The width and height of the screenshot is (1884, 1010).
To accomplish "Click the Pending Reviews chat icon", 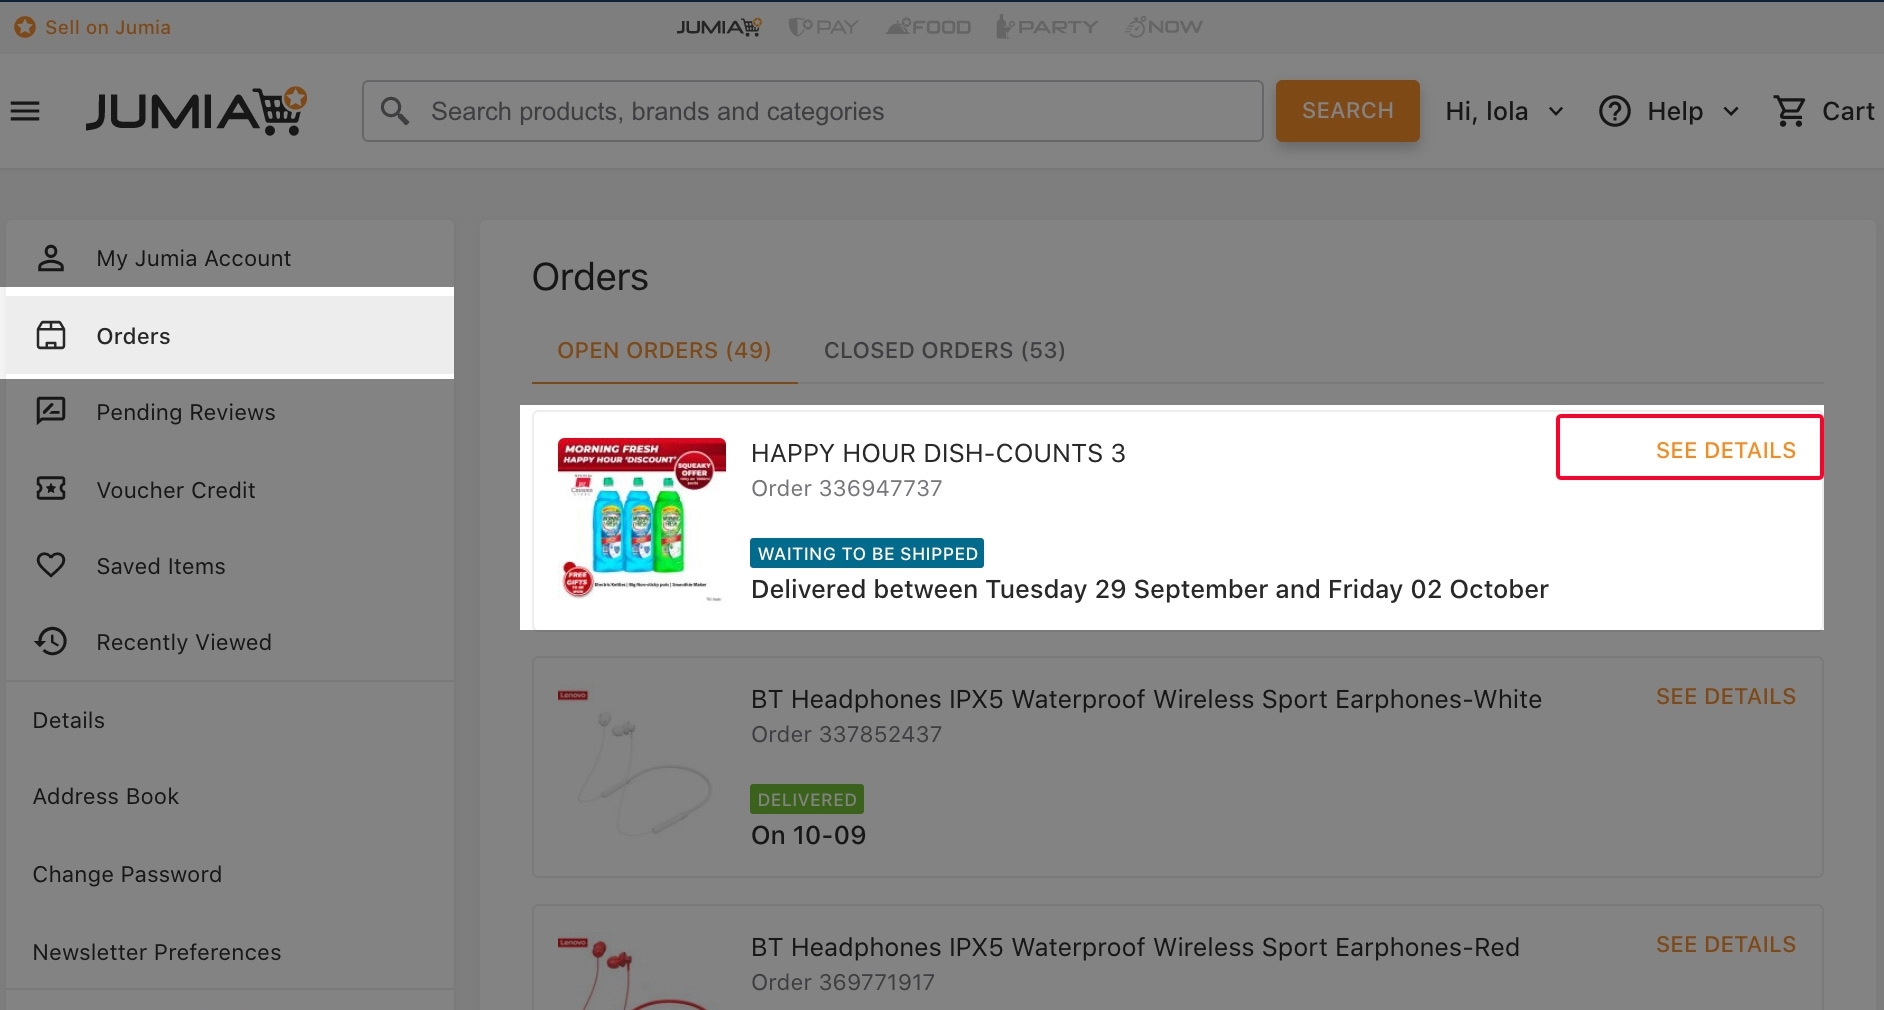I will (x=51, y=411).
